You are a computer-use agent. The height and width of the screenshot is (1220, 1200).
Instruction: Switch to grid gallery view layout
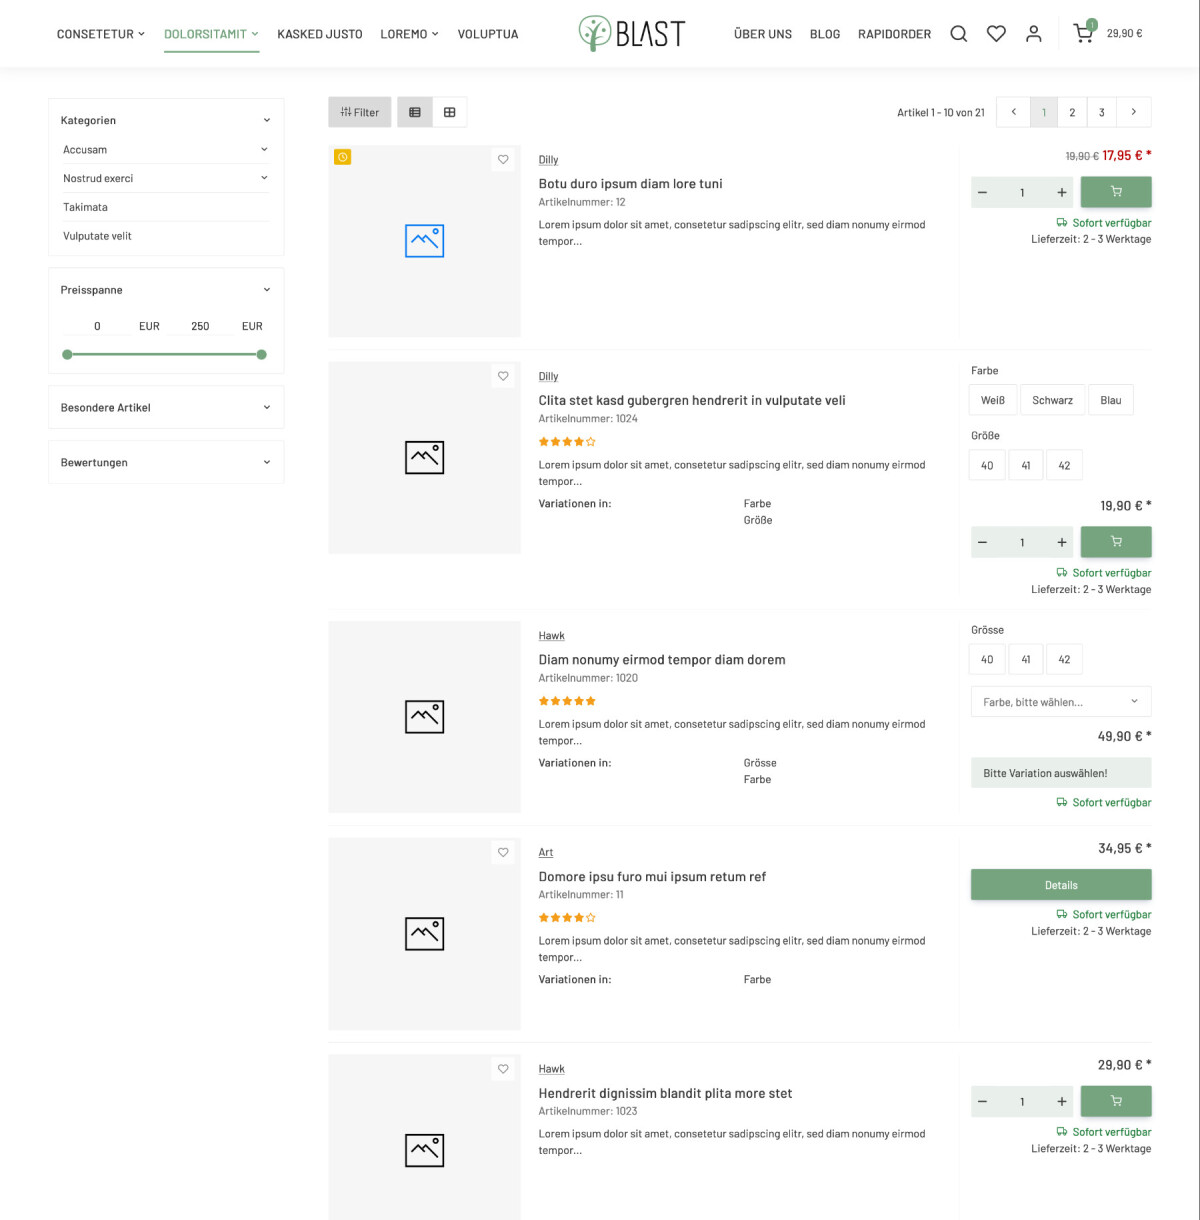pyautogui.click(x=450, y=112)
